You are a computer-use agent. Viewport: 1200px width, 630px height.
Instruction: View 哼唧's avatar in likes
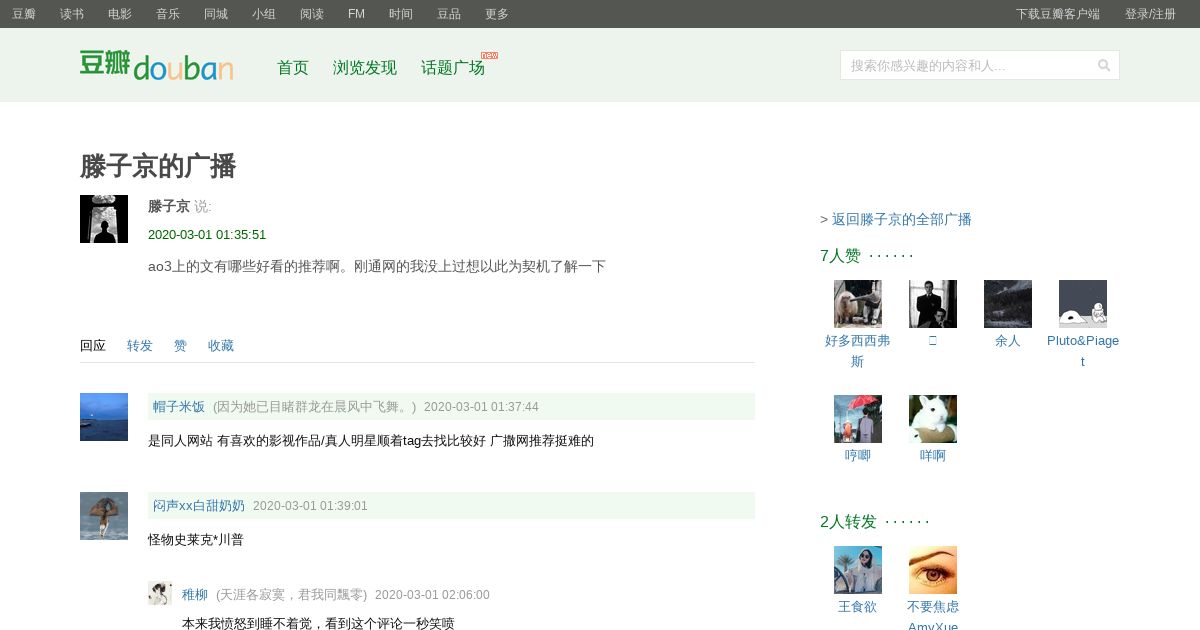coord(858,419)
